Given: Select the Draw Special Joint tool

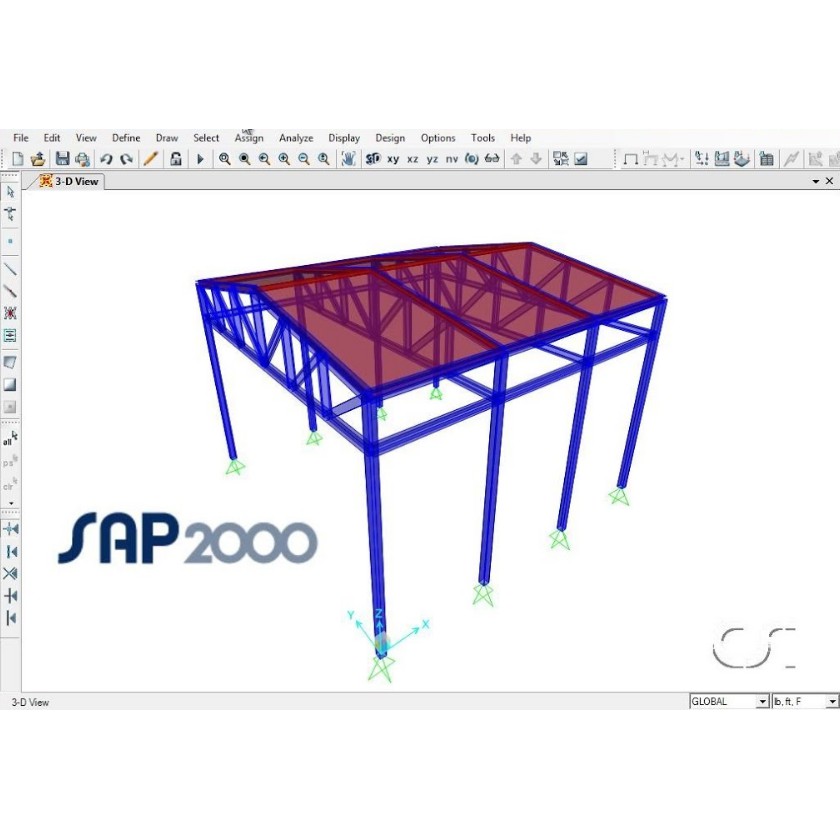Looking at the screenshot, I should pos(10,241).
